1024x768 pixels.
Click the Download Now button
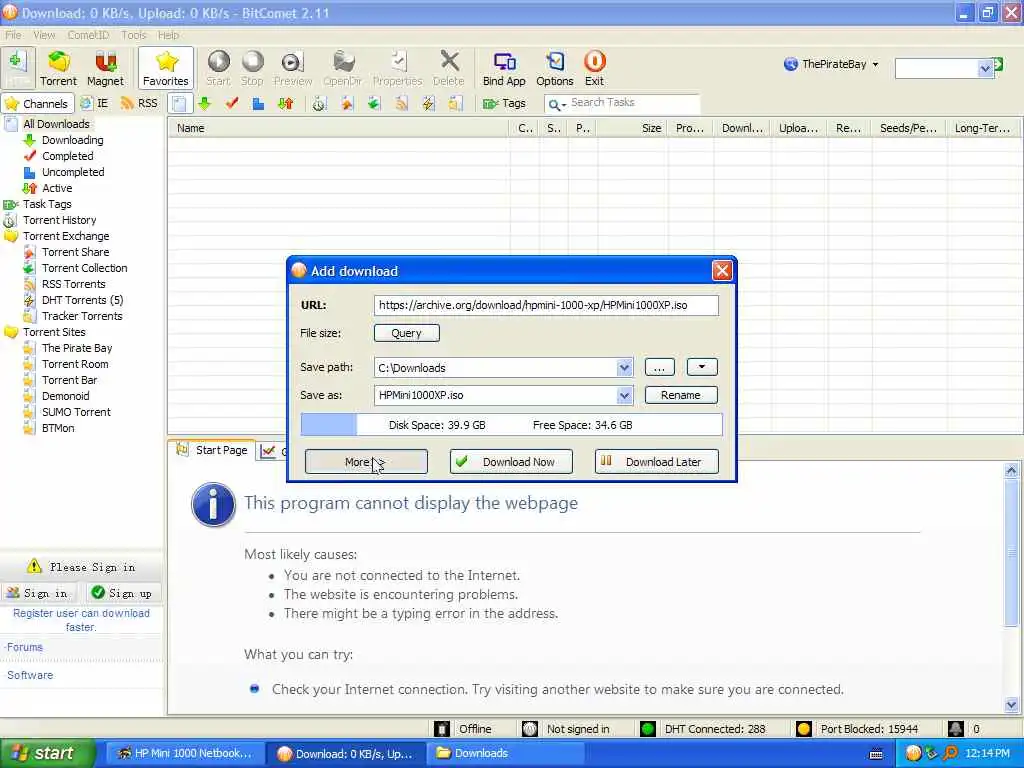[511, 462]
